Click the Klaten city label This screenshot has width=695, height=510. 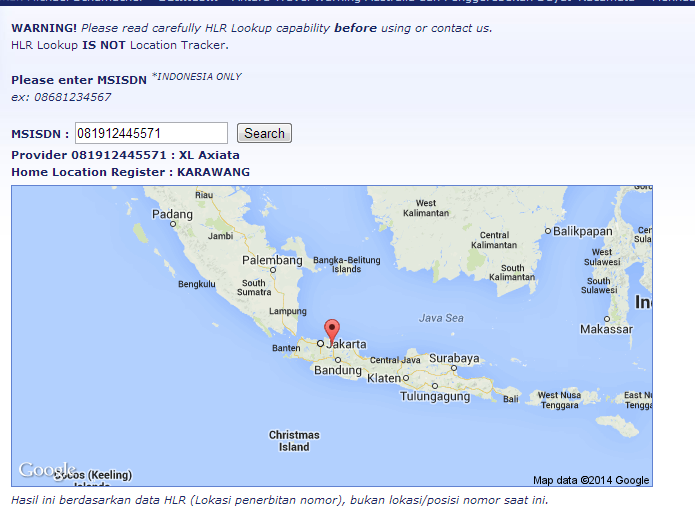[384, 378]
